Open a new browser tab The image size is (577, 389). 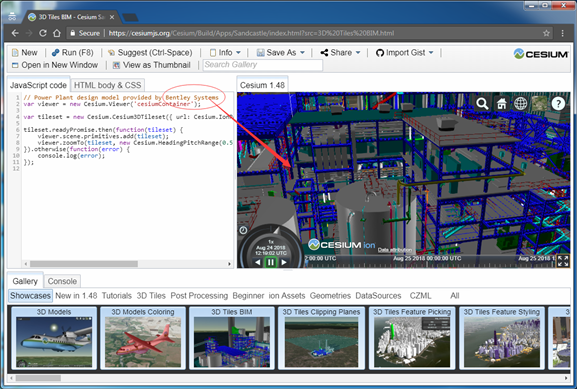coord(130,17)
